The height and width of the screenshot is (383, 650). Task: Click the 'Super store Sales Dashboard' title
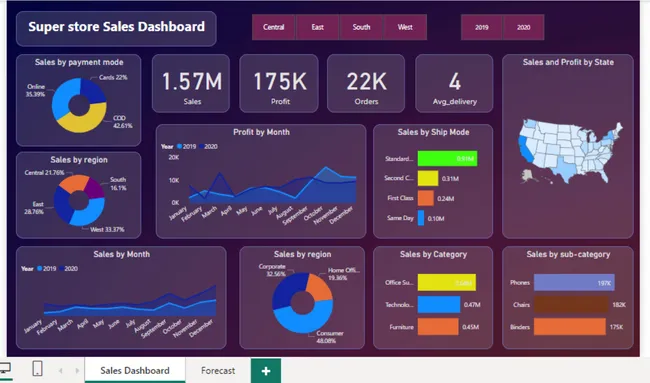click(x=116, y=27)
